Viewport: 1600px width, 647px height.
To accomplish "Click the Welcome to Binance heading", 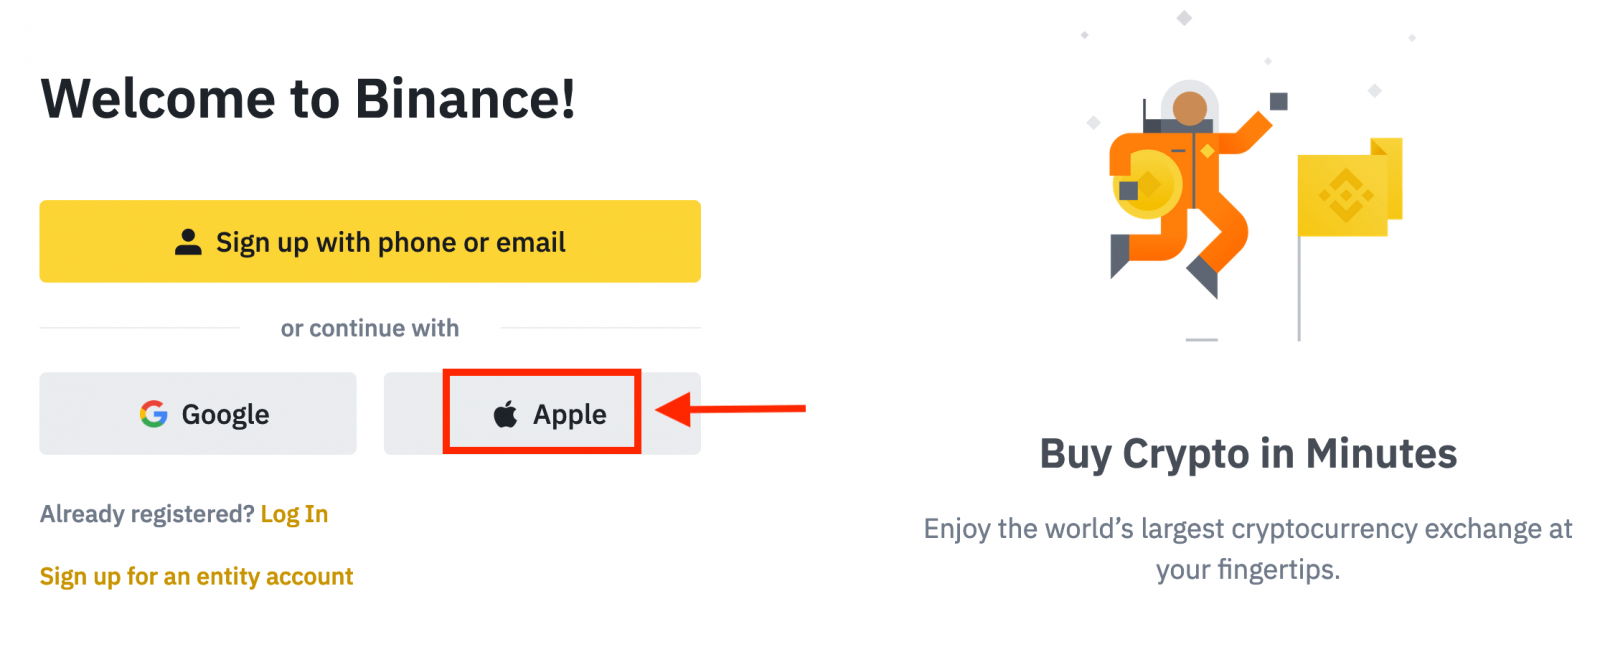I will click(308, 98).
